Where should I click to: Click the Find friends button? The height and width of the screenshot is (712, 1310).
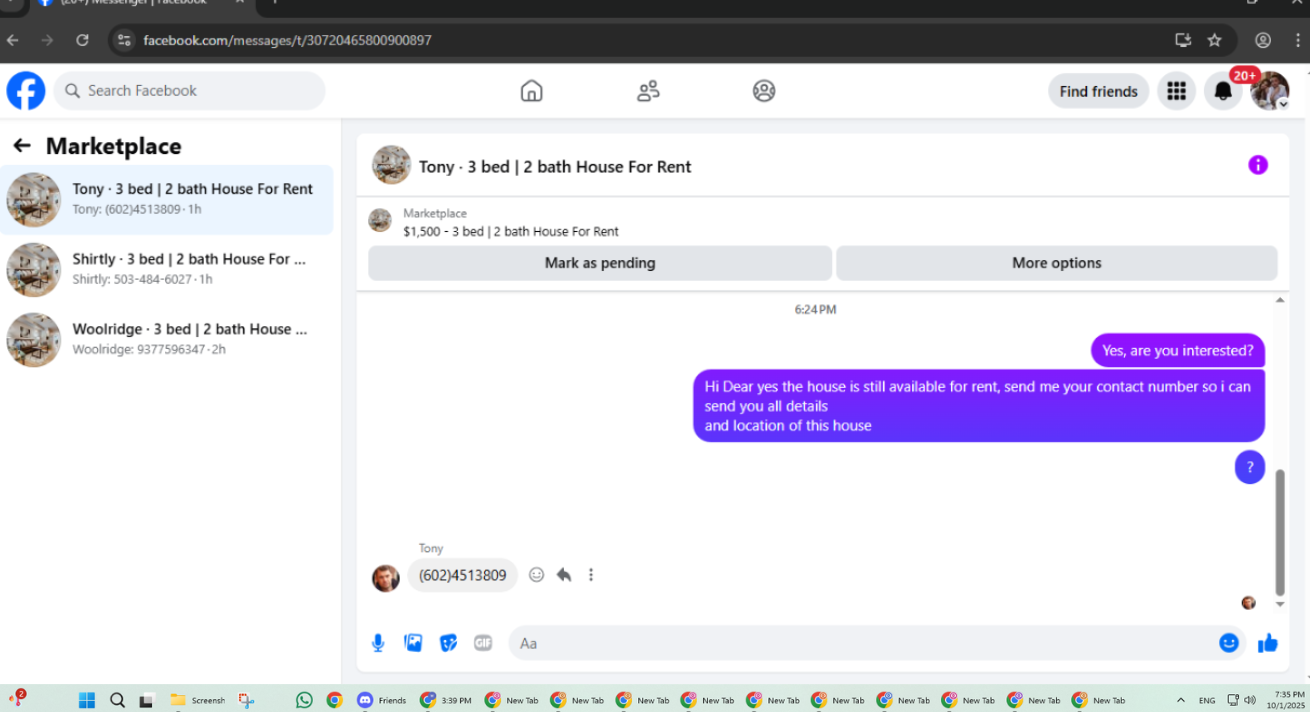click(x=1098, y=91)
